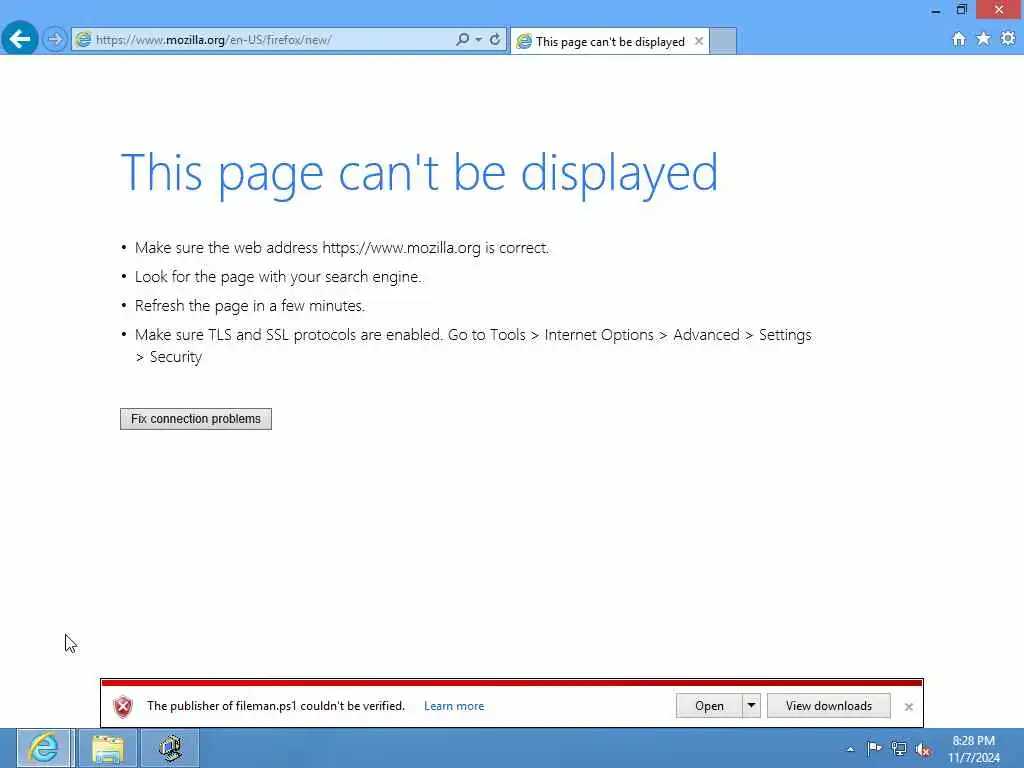
Task: Close the Internet Explorer window
Action: 999,9
